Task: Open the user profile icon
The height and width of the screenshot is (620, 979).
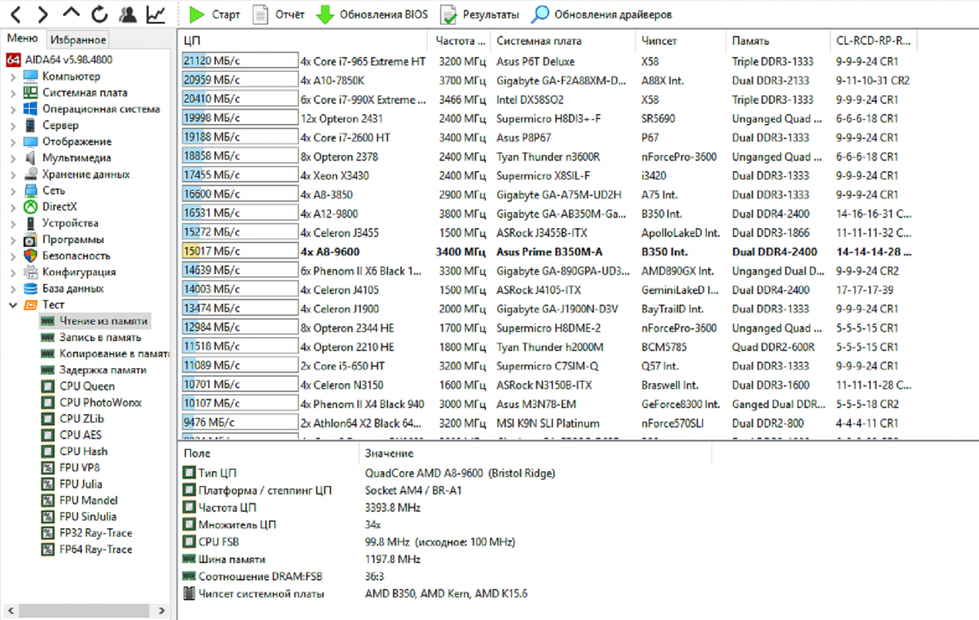Action: pos(127,15)
